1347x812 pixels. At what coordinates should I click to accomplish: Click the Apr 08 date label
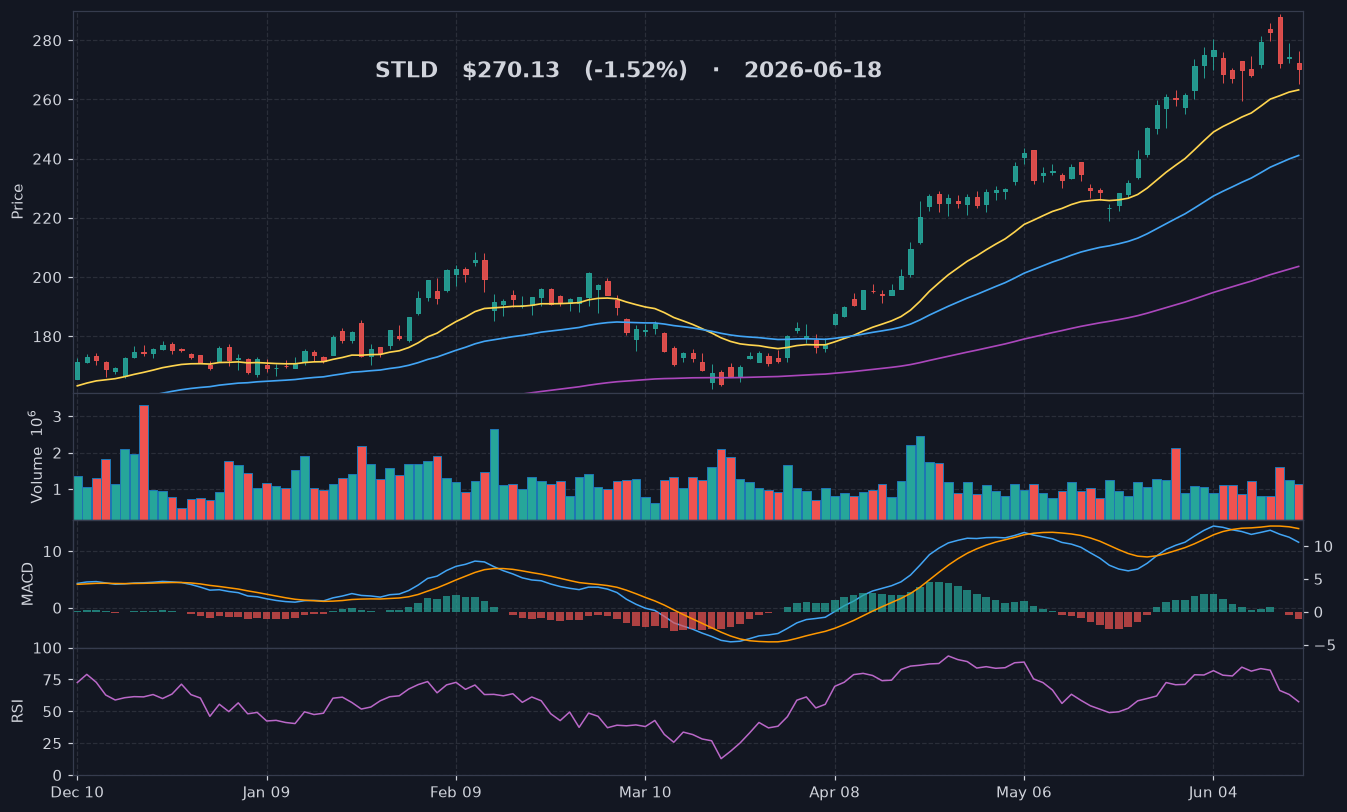pos(835,792)
